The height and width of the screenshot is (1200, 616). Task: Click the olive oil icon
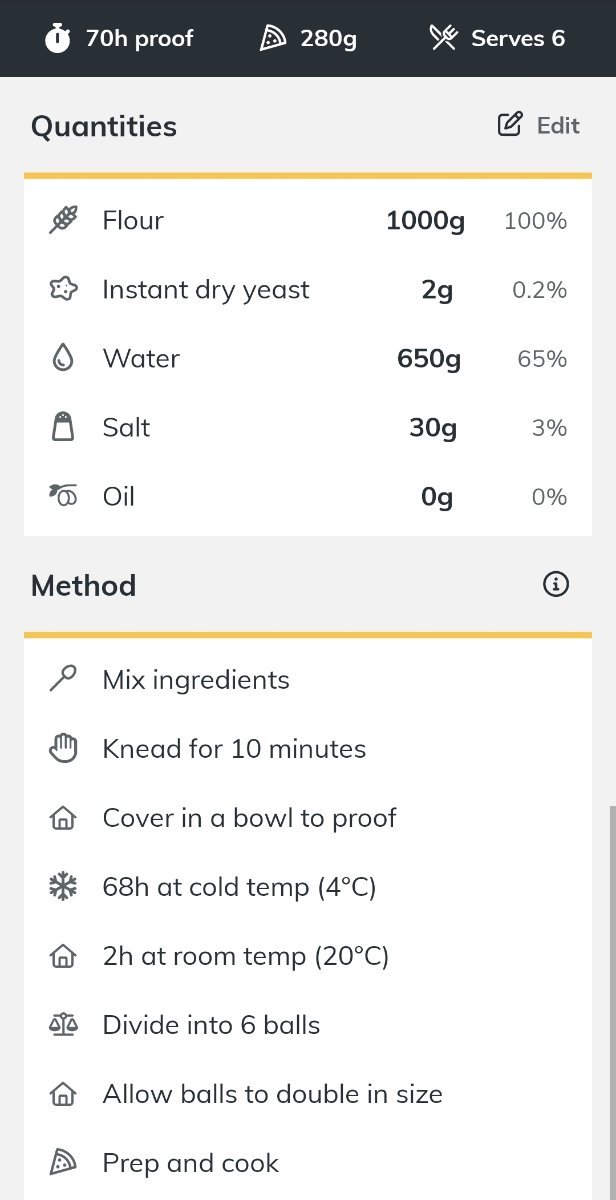[63, 496]
